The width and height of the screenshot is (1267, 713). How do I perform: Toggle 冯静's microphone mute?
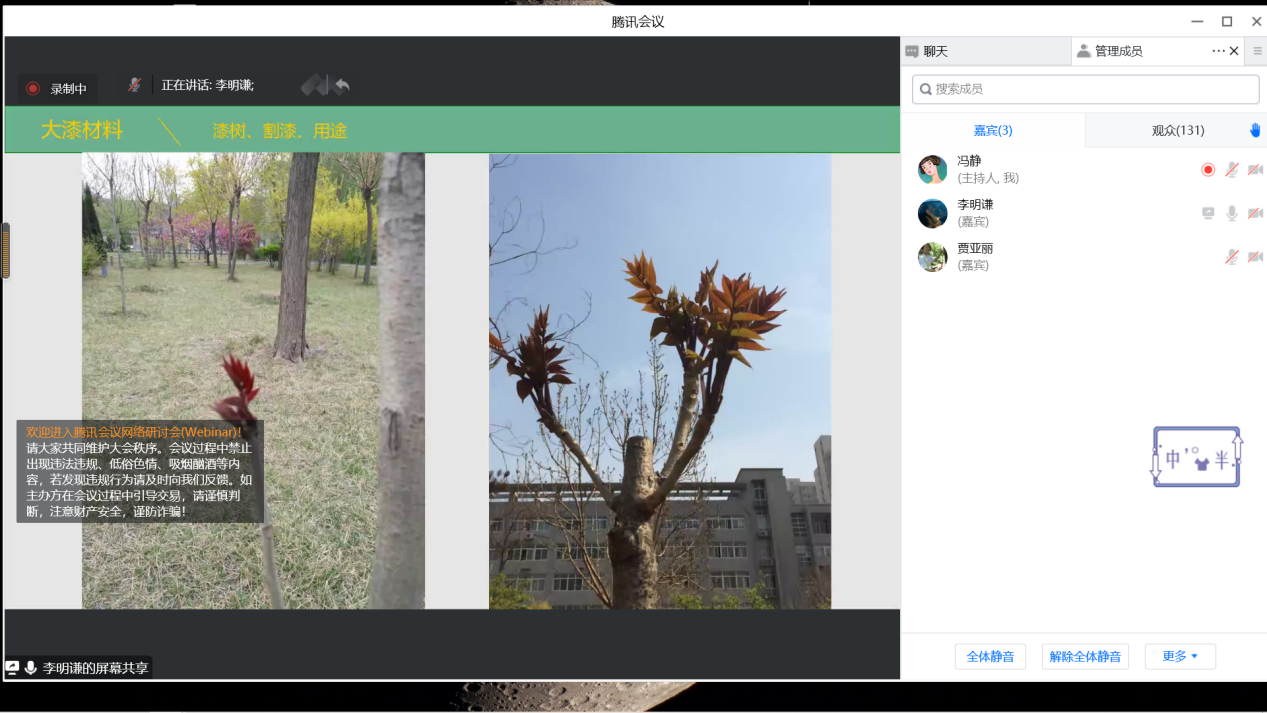1232,170
